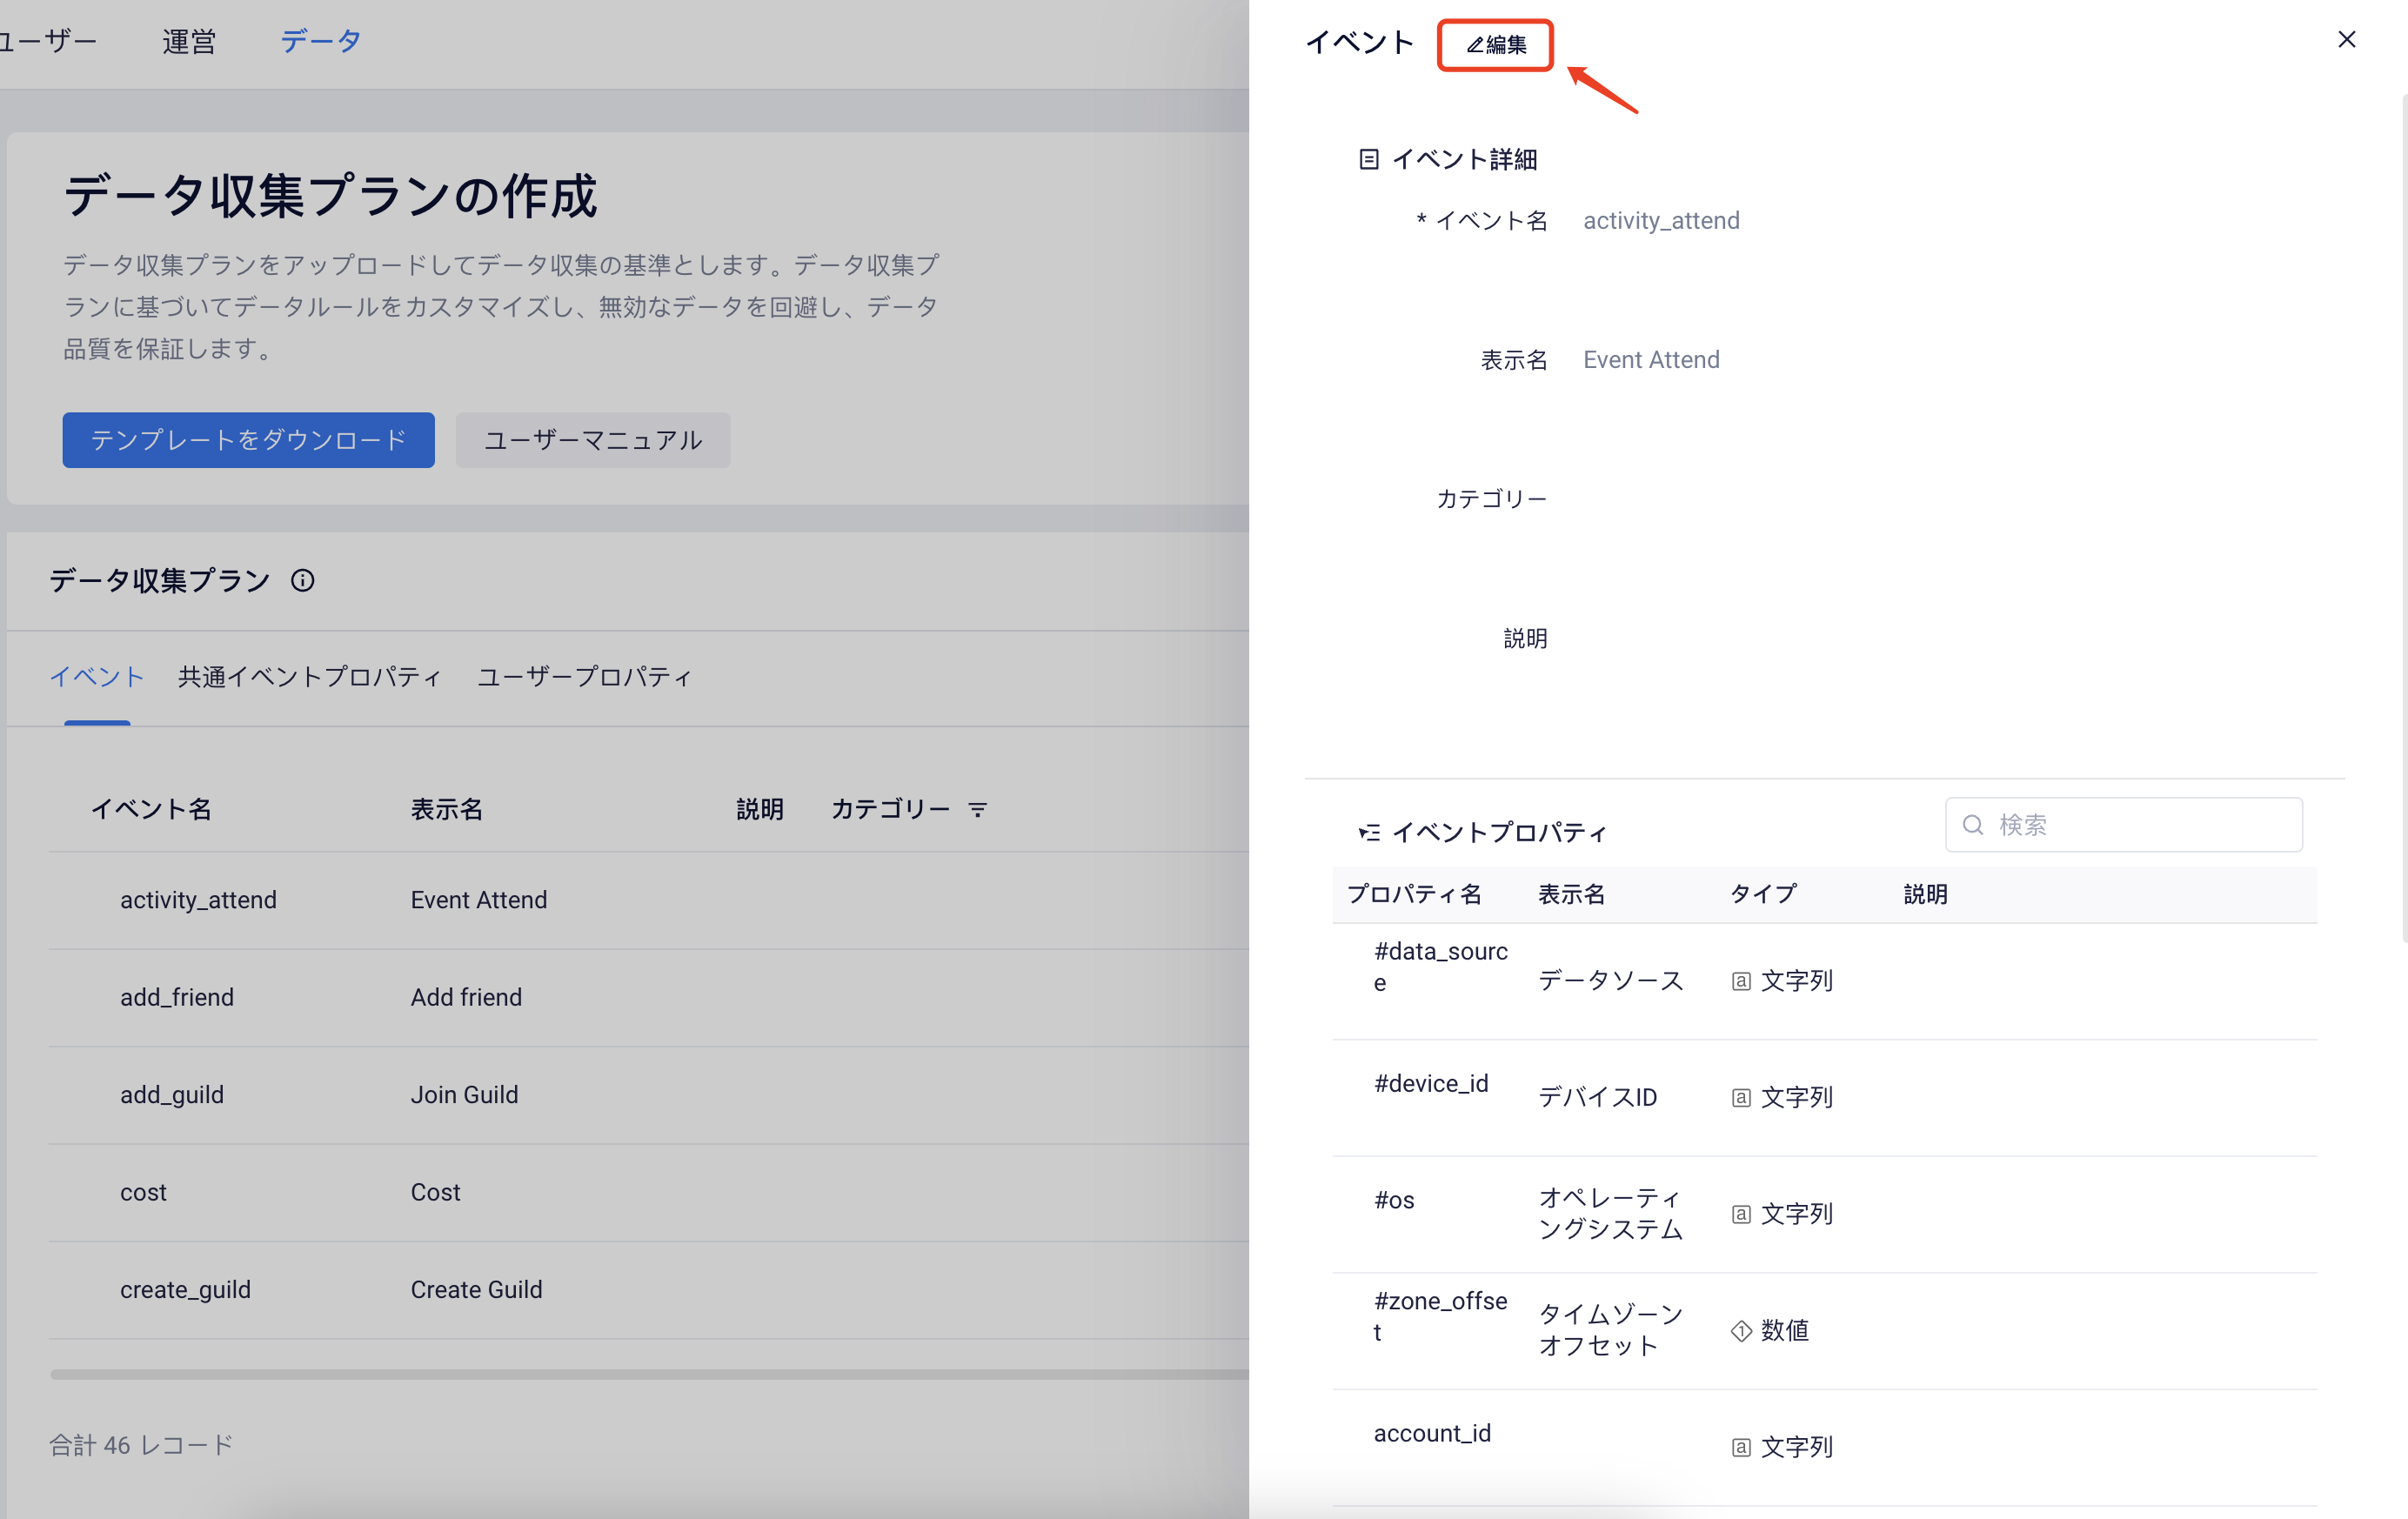2408x1519 pixels.
Task: Click the イベント名 table column header
Action: tap(151, 809)
